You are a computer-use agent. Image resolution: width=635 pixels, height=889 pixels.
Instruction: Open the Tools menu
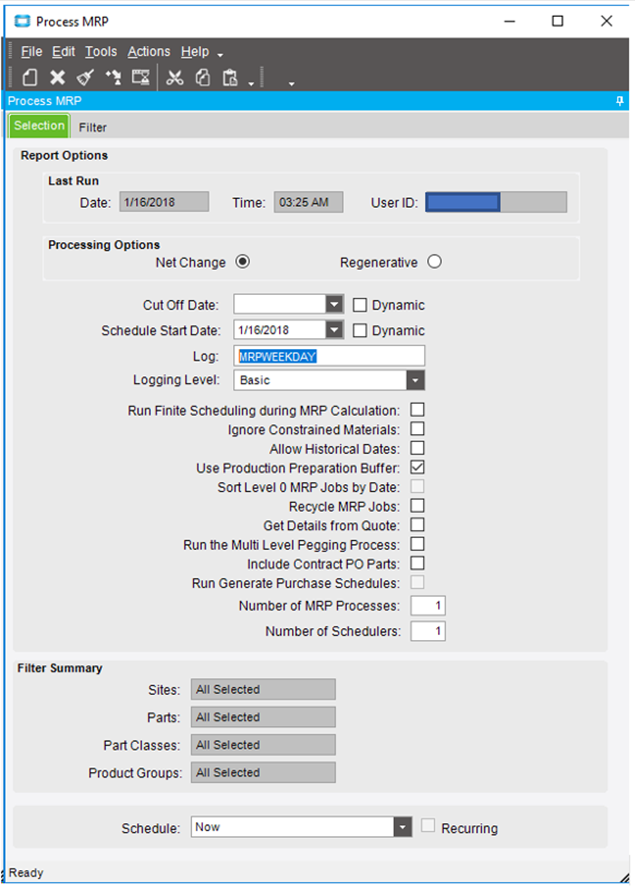101,52
